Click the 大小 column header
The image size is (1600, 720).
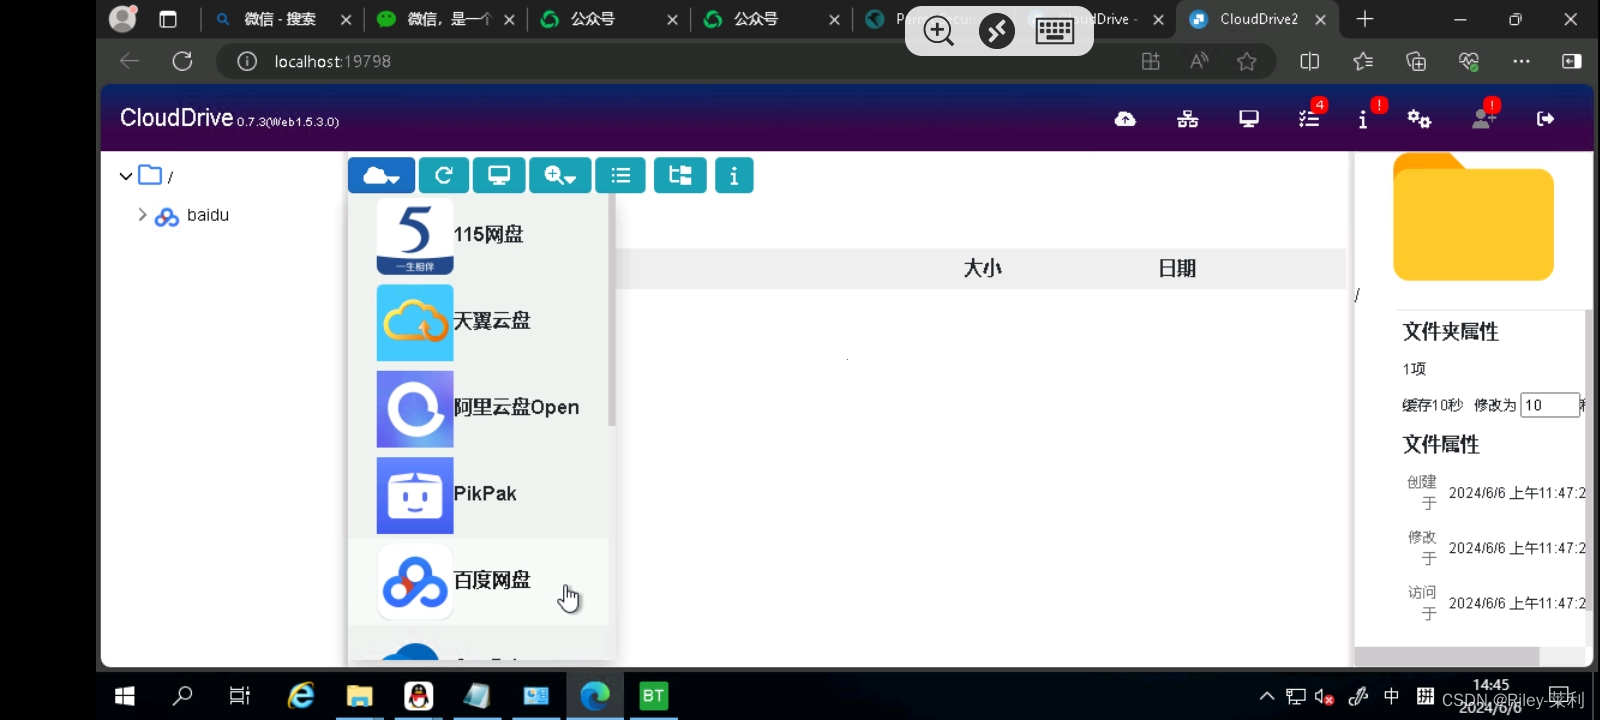(982, 268)
